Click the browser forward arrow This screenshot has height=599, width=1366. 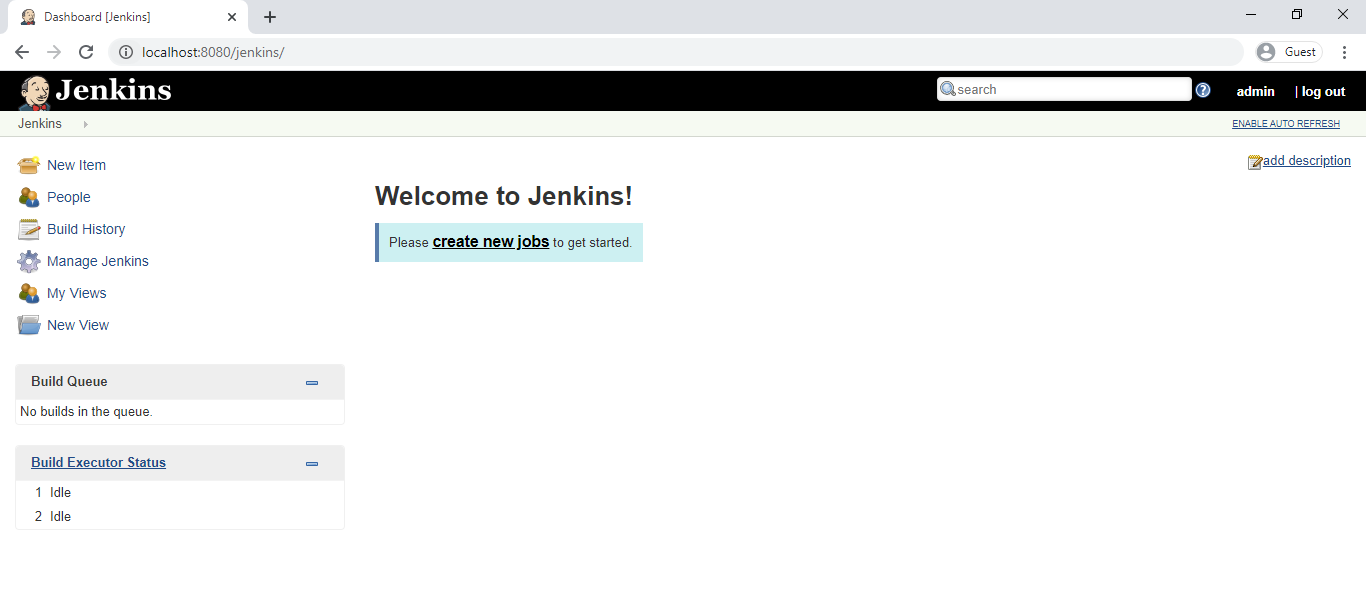pos(54,52)
